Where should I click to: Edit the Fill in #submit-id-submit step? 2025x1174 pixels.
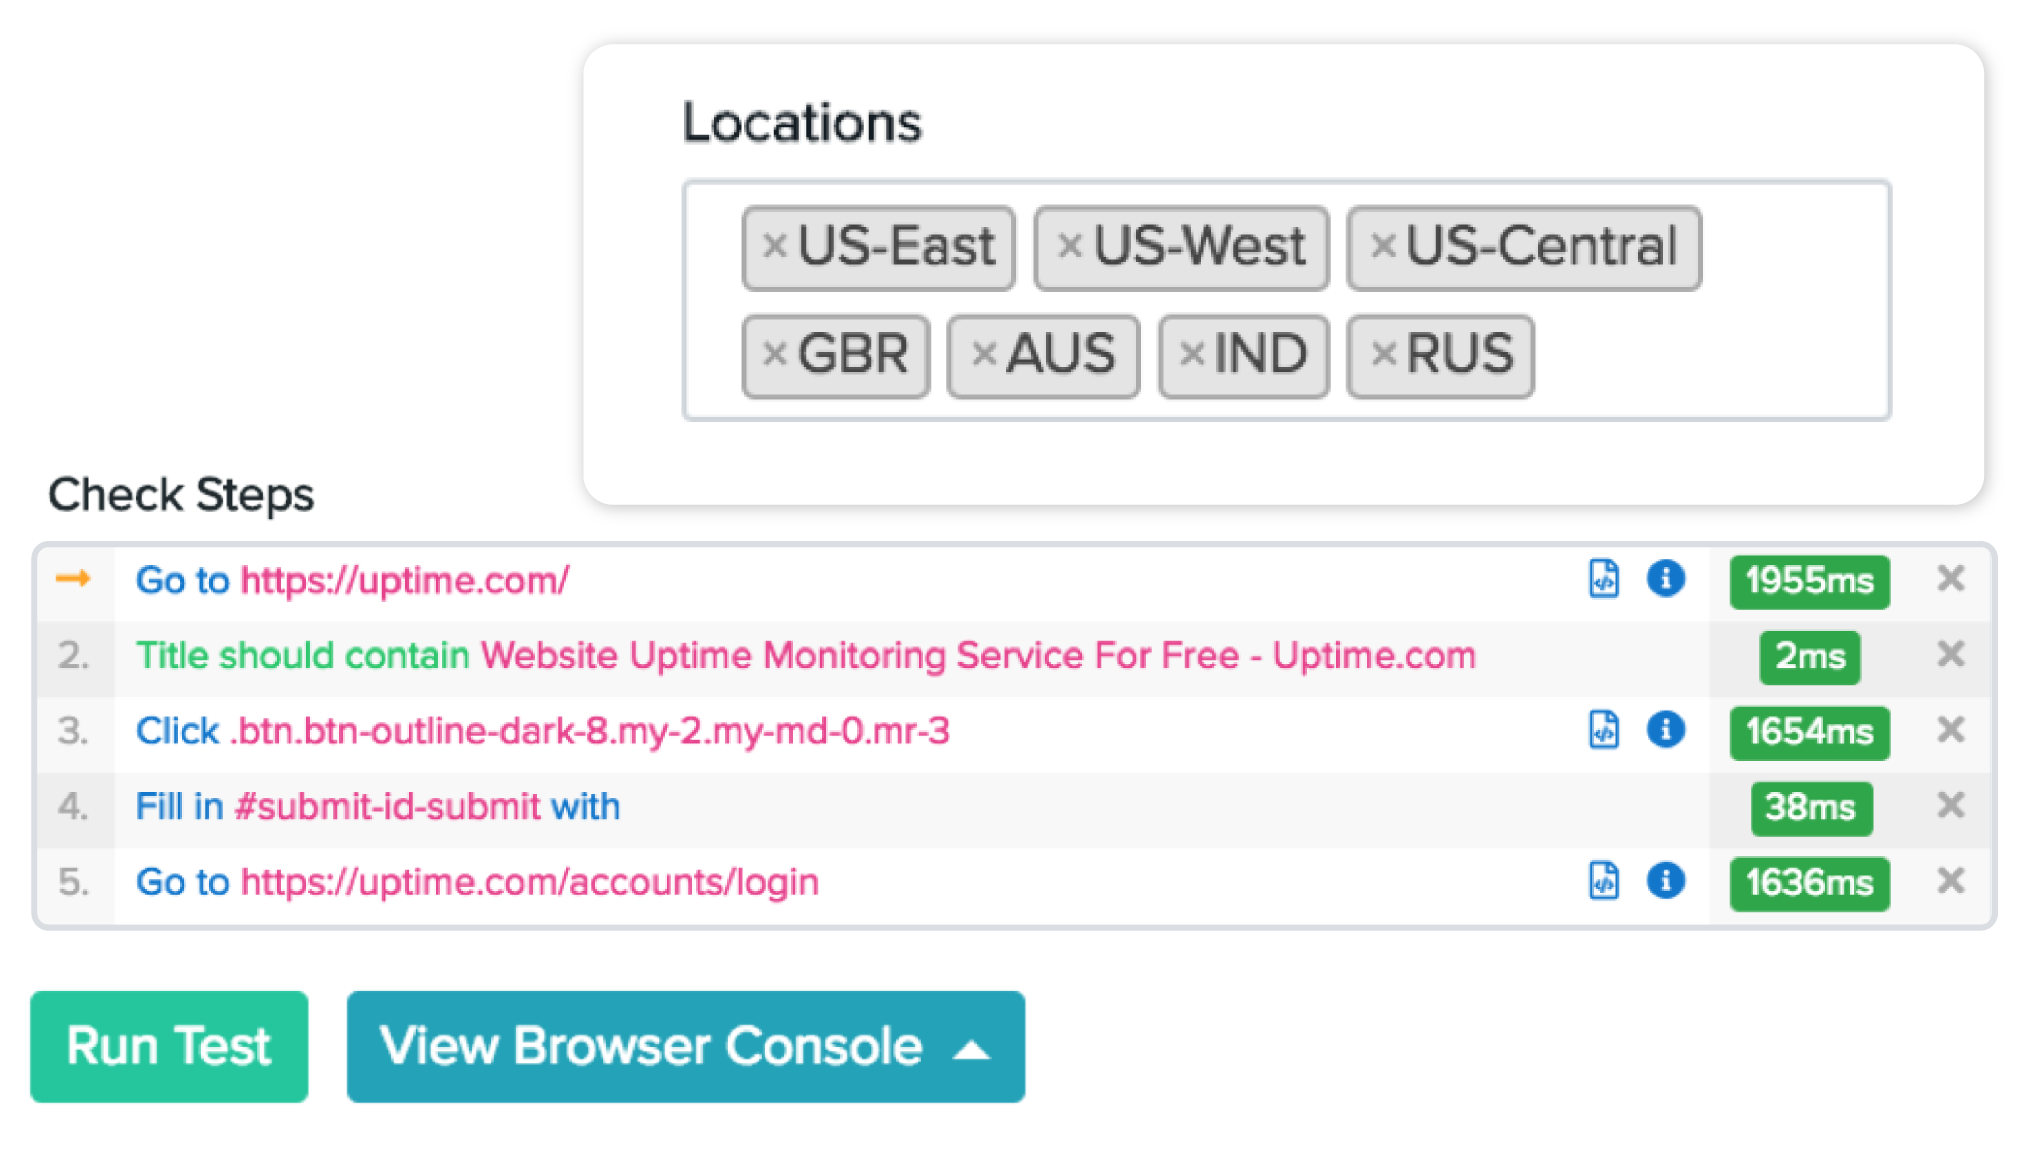378,806
